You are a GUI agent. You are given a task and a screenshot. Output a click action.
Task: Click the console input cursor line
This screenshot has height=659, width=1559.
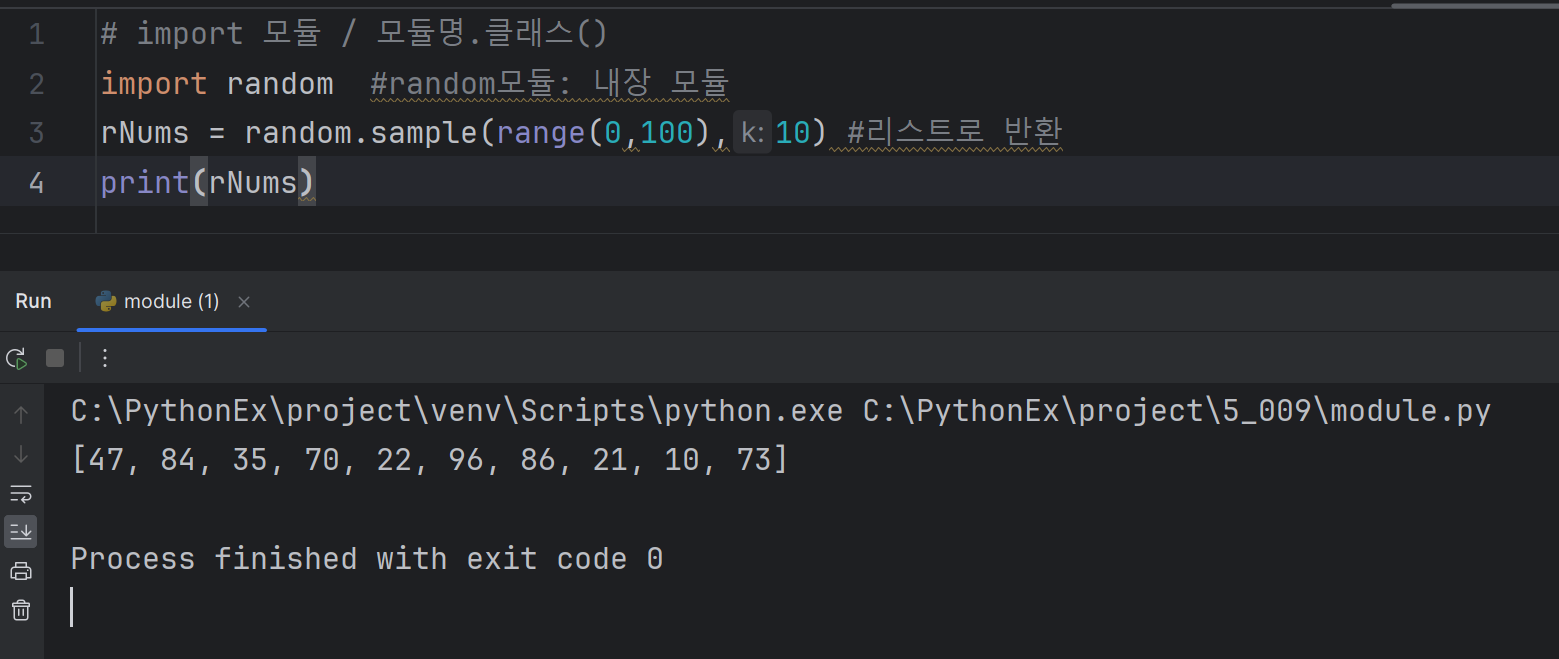coord(72,607)
